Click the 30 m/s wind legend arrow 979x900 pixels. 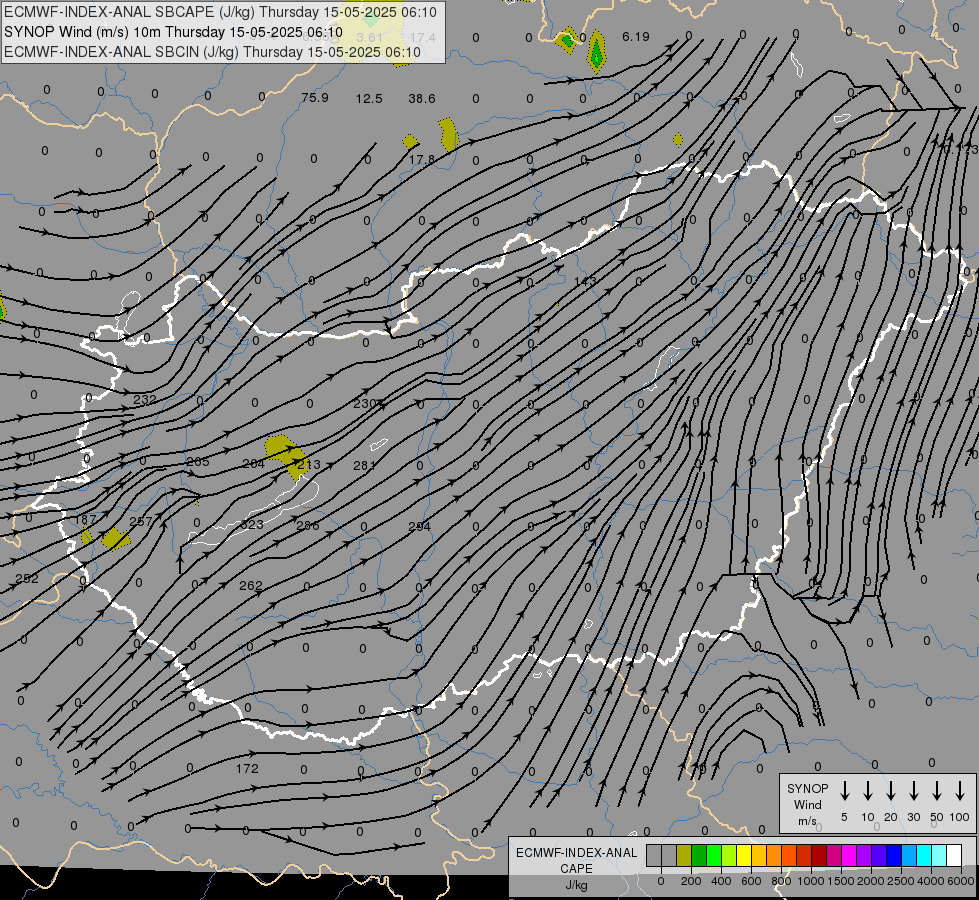[913, 791]
